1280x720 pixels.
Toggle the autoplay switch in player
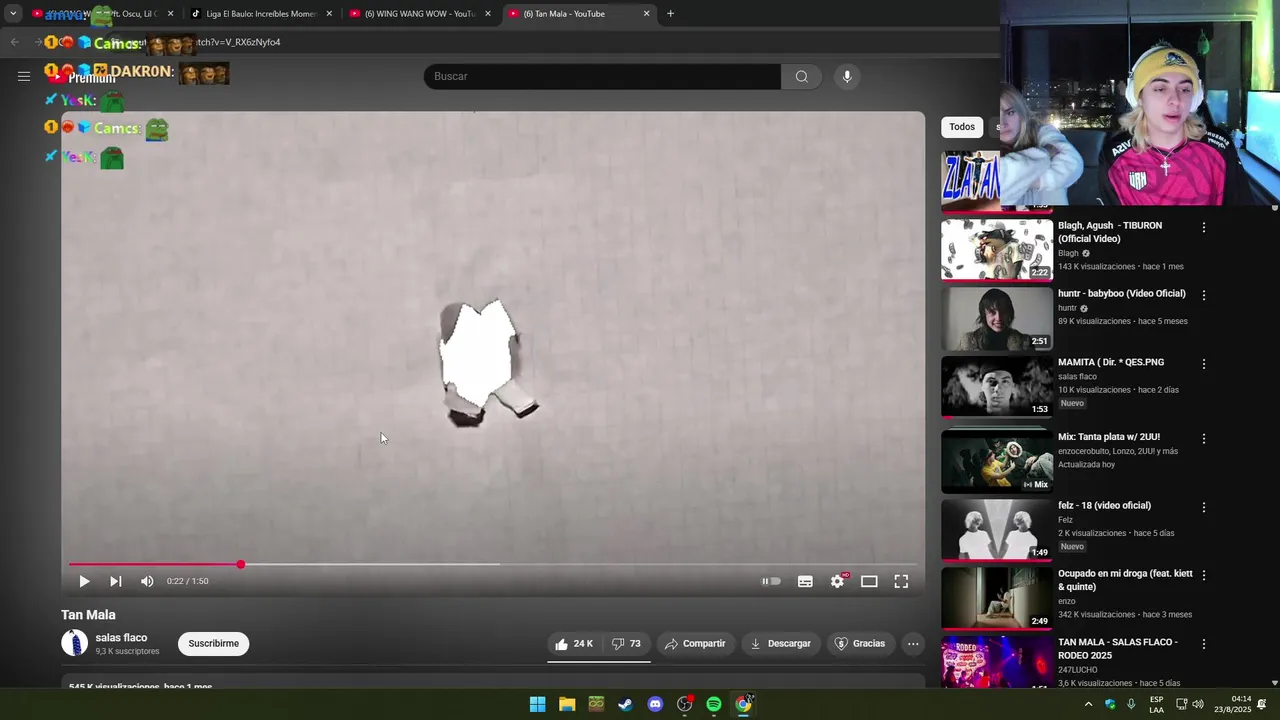771,581
